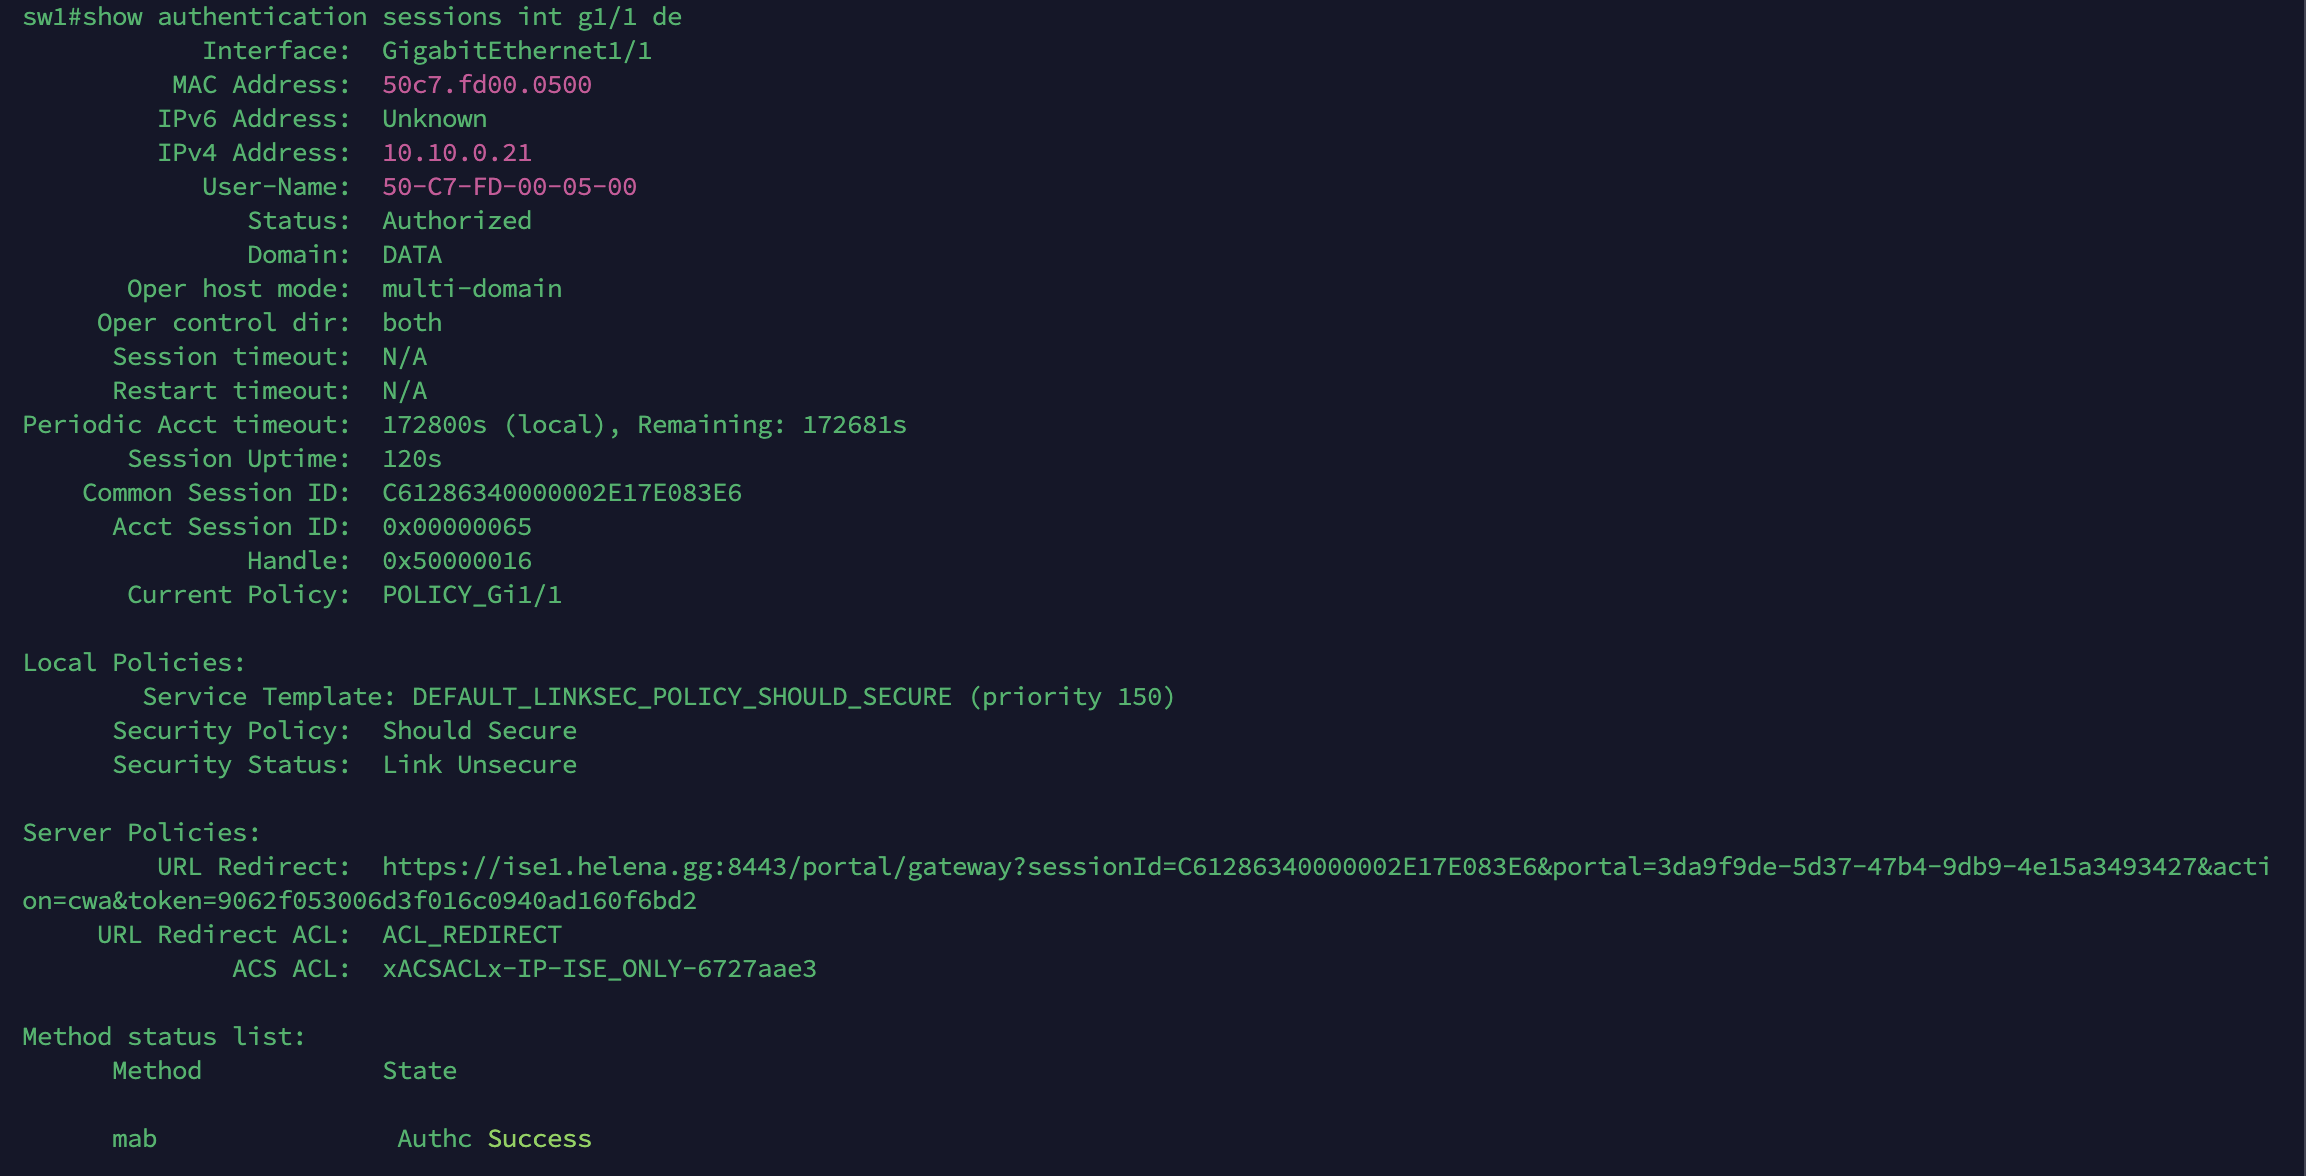Click the yellow Success state text

click(x=539, y=1139)
